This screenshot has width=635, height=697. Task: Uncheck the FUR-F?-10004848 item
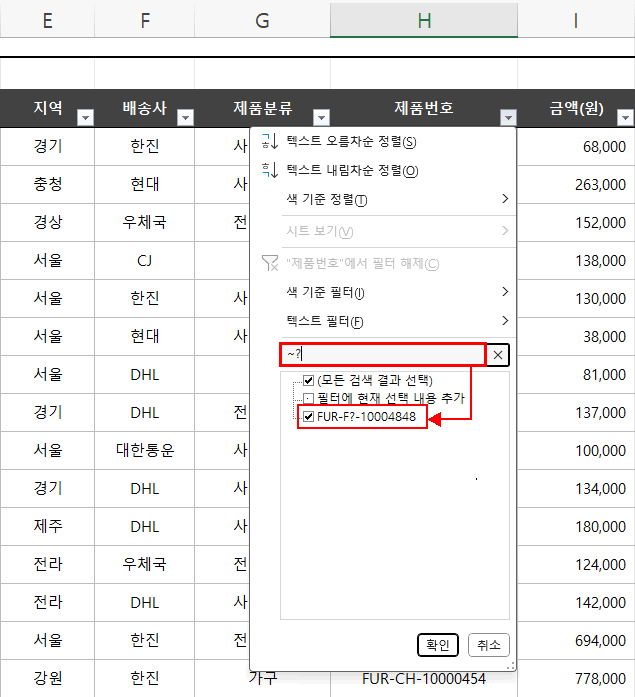pos(308,417)
